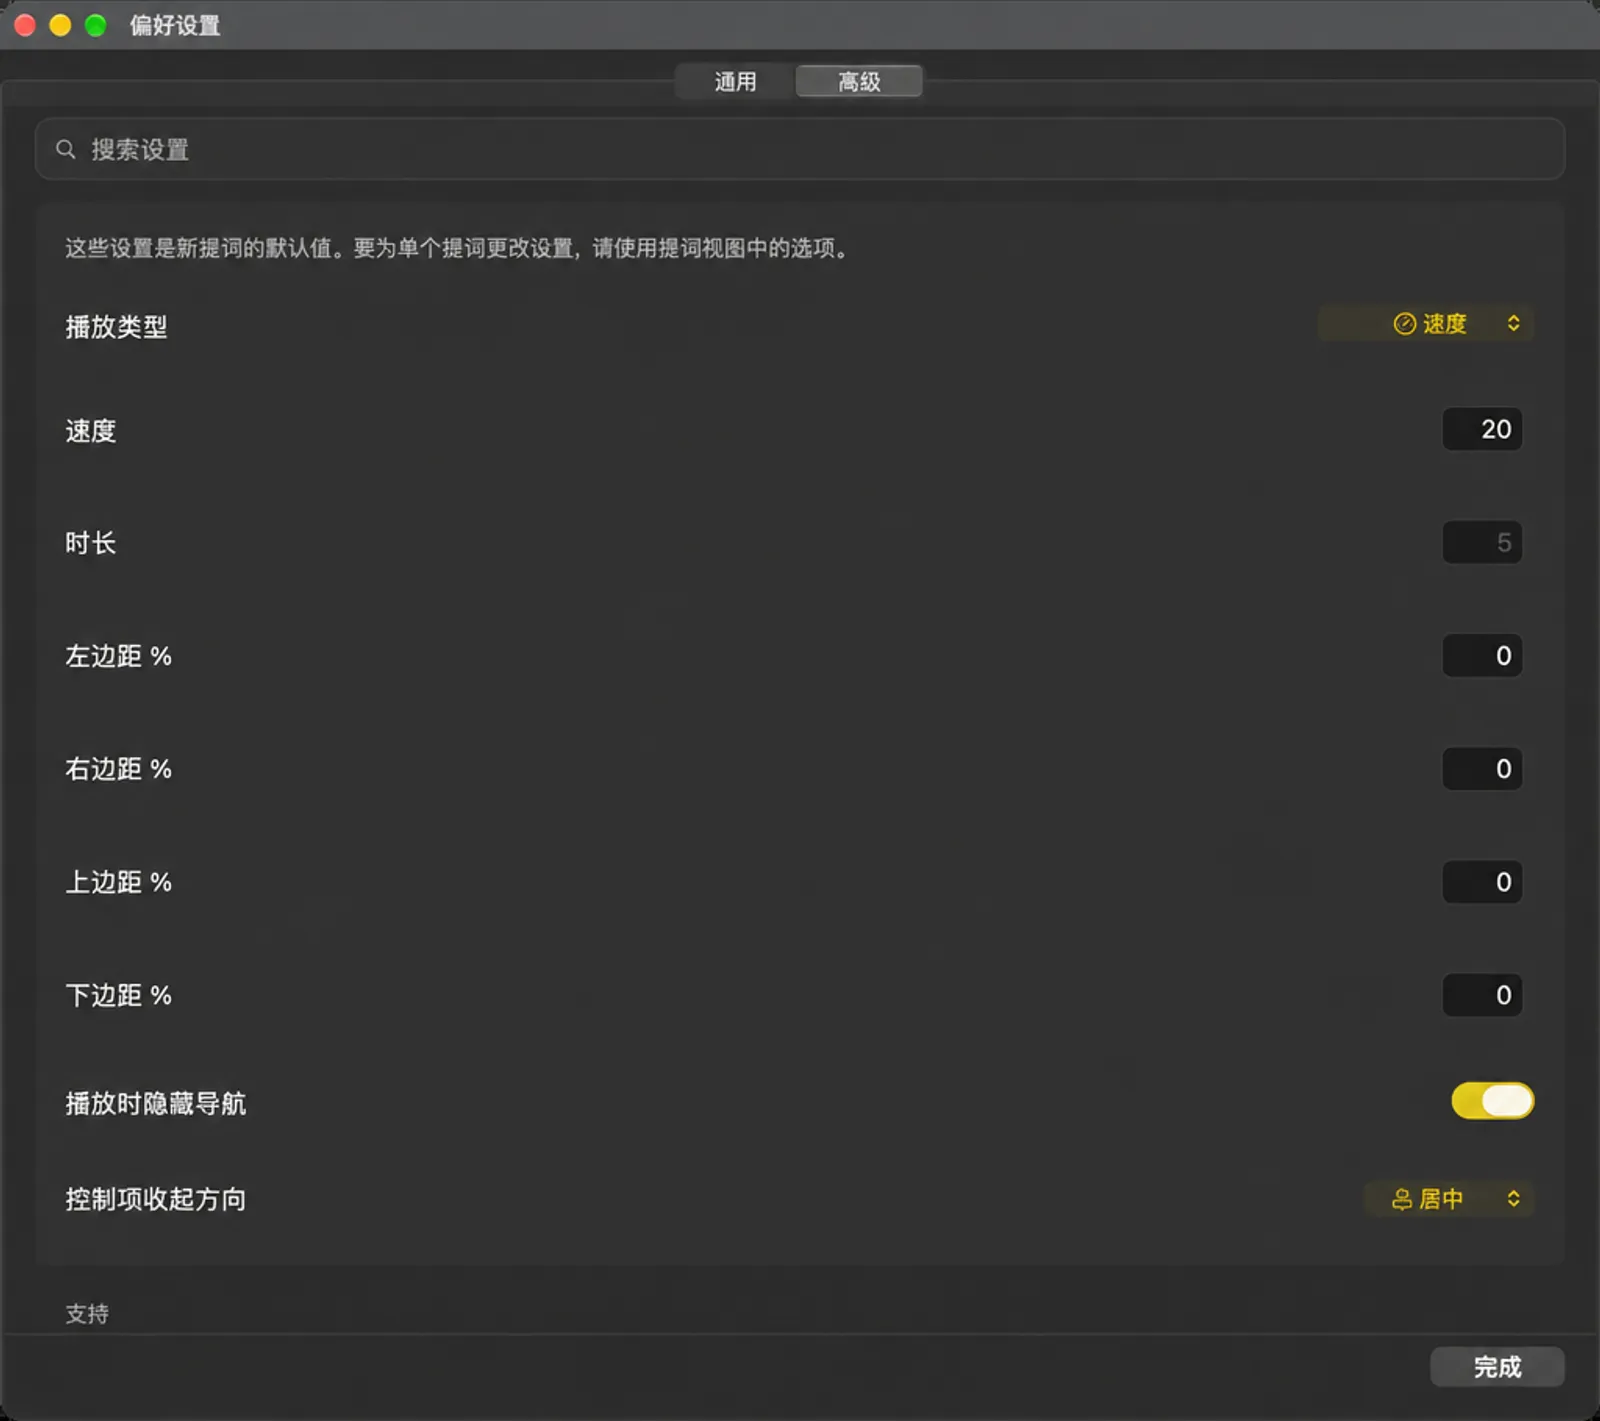Screen dimensions: 1600x1421
Task: Focus the 搜索设置 search field
Action: (x=800, y=149)
